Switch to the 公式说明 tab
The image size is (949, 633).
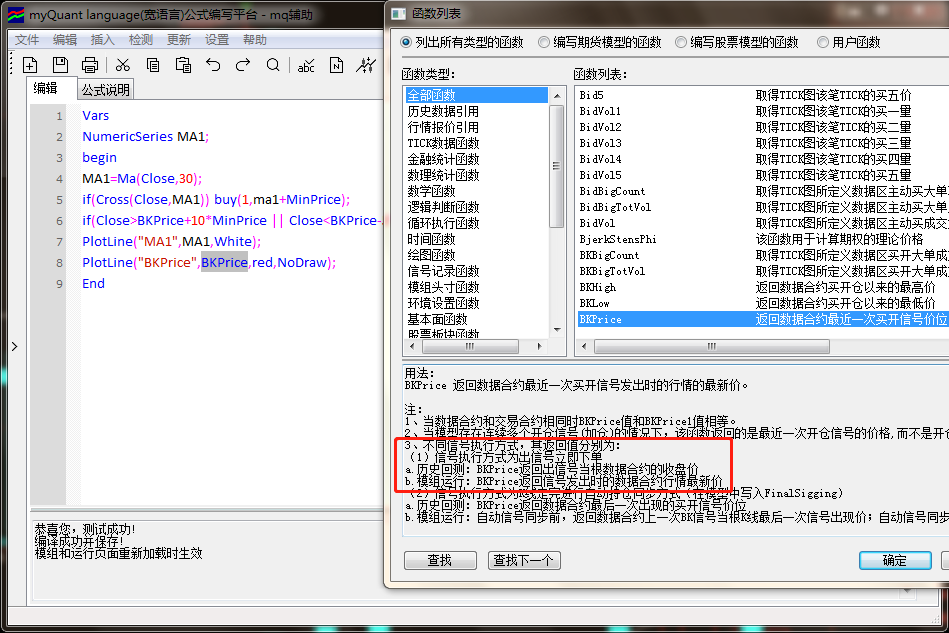coord(105,89)
